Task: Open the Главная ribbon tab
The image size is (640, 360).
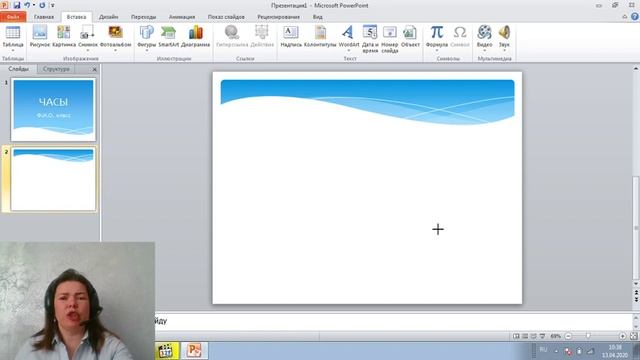Action: (44, 17)
